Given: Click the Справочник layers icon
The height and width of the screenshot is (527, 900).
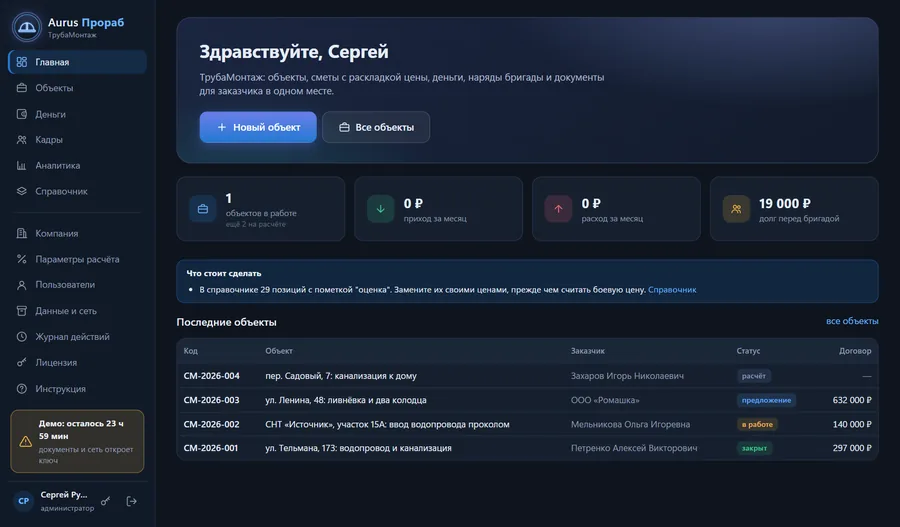Looking at the screenshot, I should coord(22,191).
